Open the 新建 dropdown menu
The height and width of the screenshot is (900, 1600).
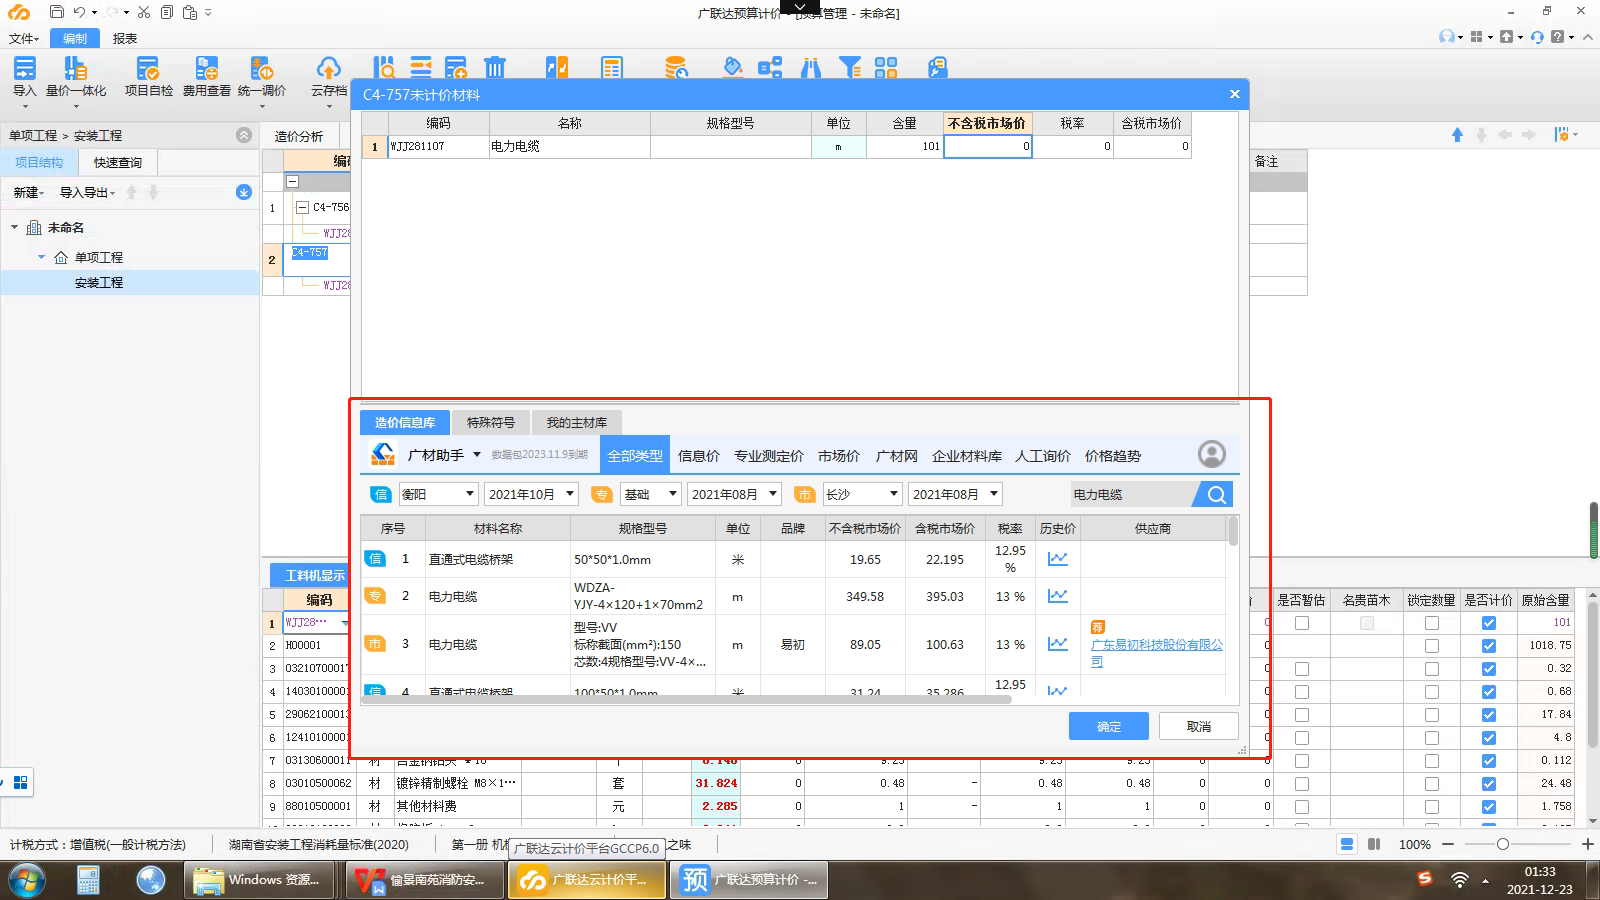pyautogui.click(x=28, y=192)
